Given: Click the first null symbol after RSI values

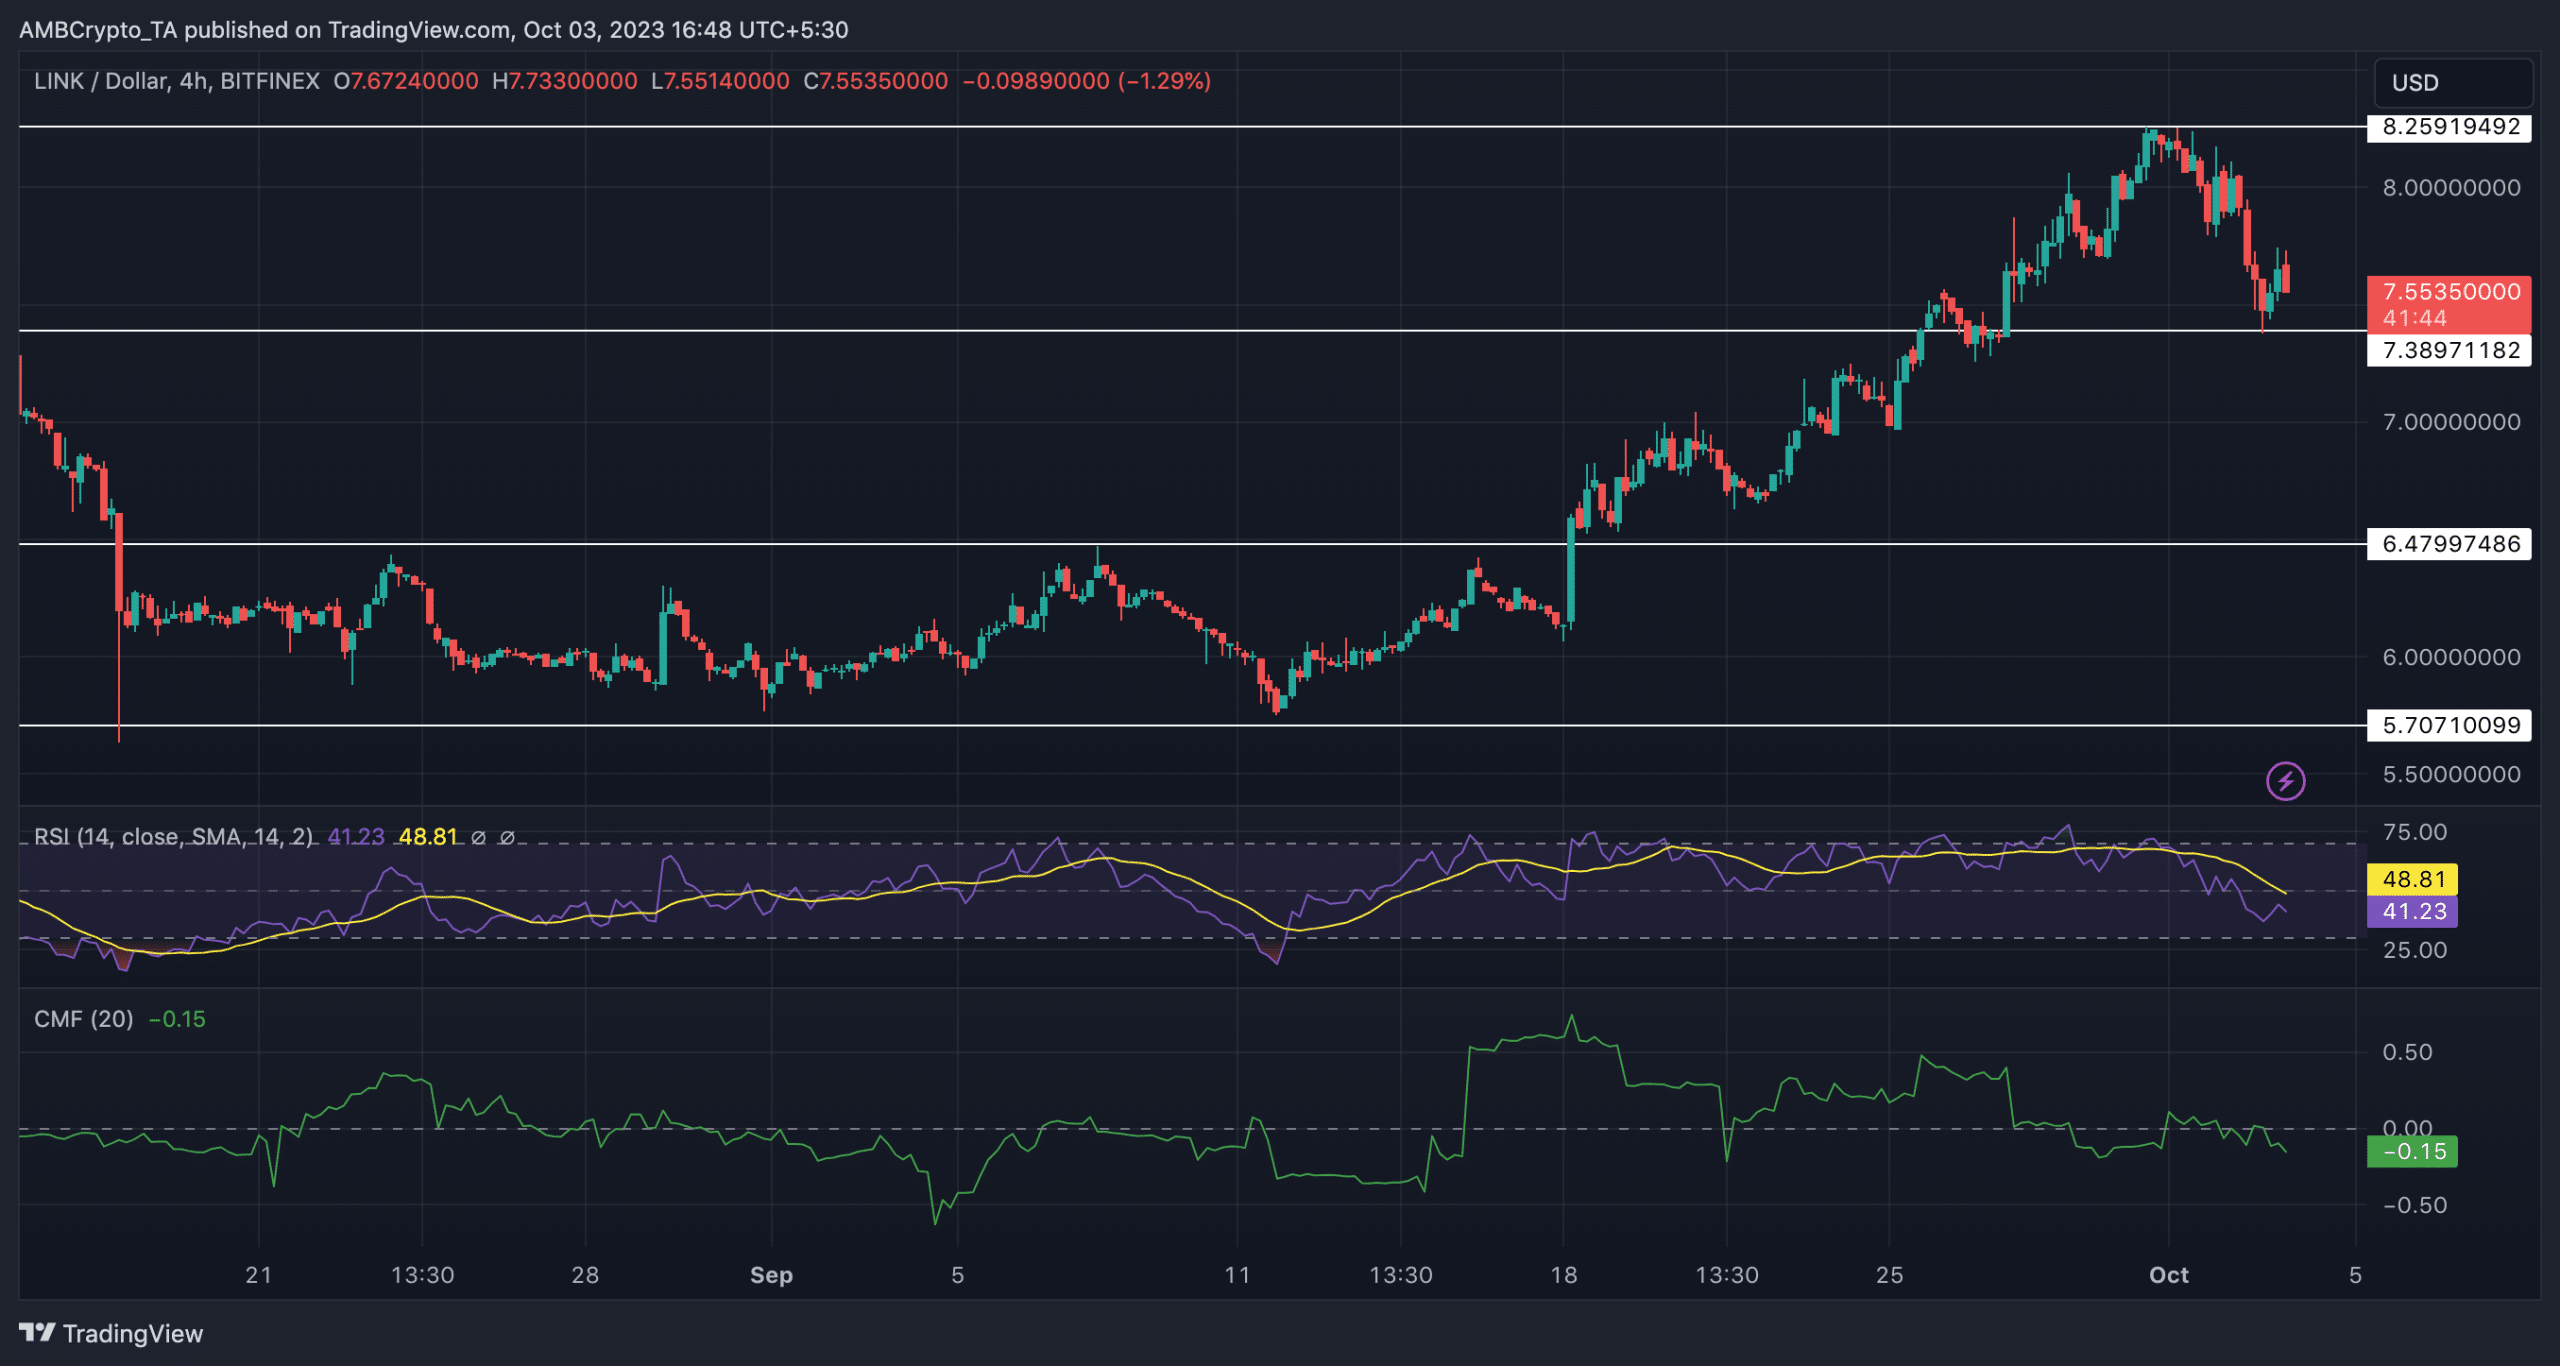Looking at the screenshot, I should pyautogui.click(x=479, y=837).
